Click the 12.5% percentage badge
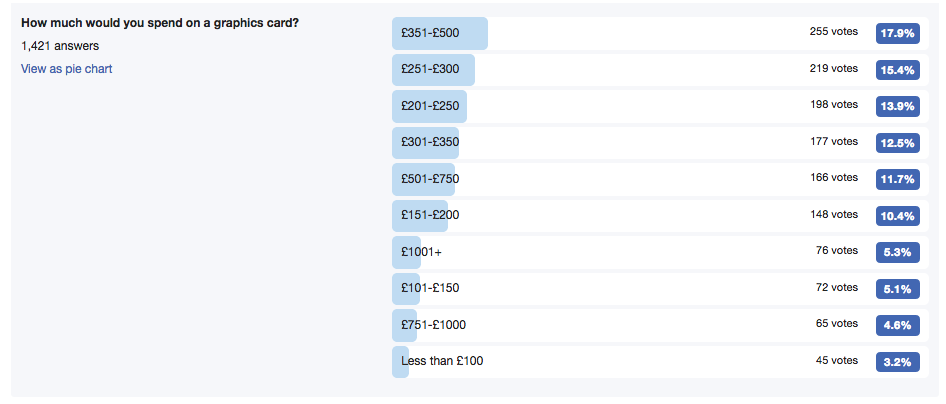The height and width of the screenshot is (404, 946). click(897, 143)
